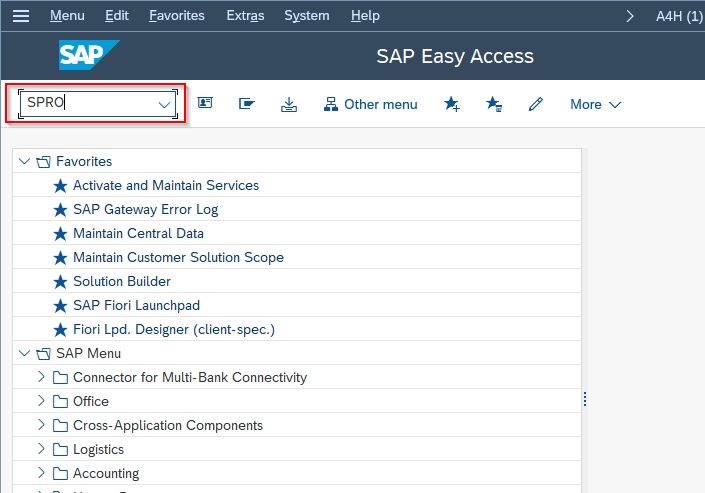Click the Office folder icon
The width and height of the screenshot is (705, 493).
point(60,401)
